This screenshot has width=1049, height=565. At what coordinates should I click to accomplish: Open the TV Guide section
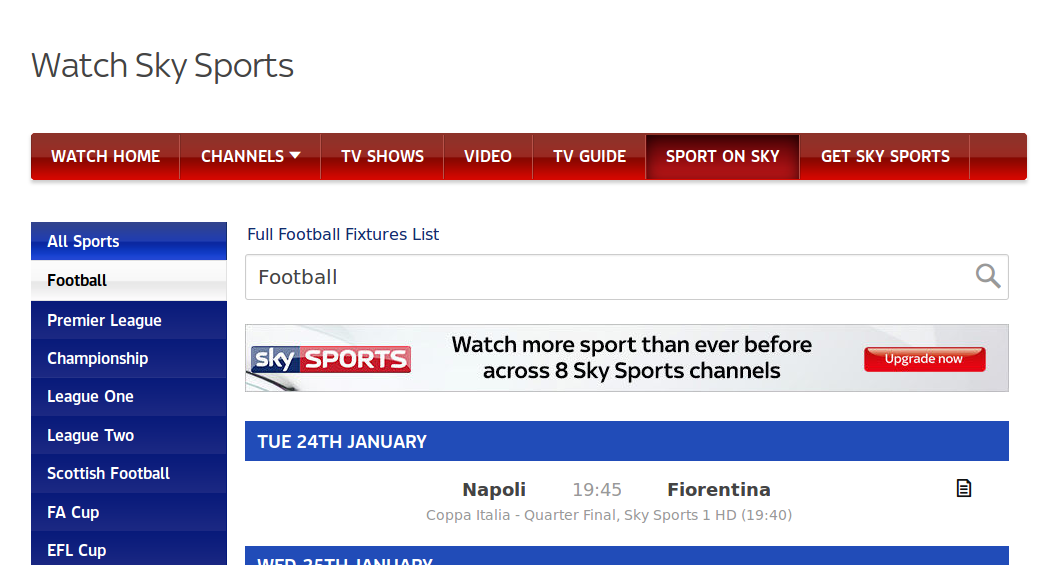(589, 156)
